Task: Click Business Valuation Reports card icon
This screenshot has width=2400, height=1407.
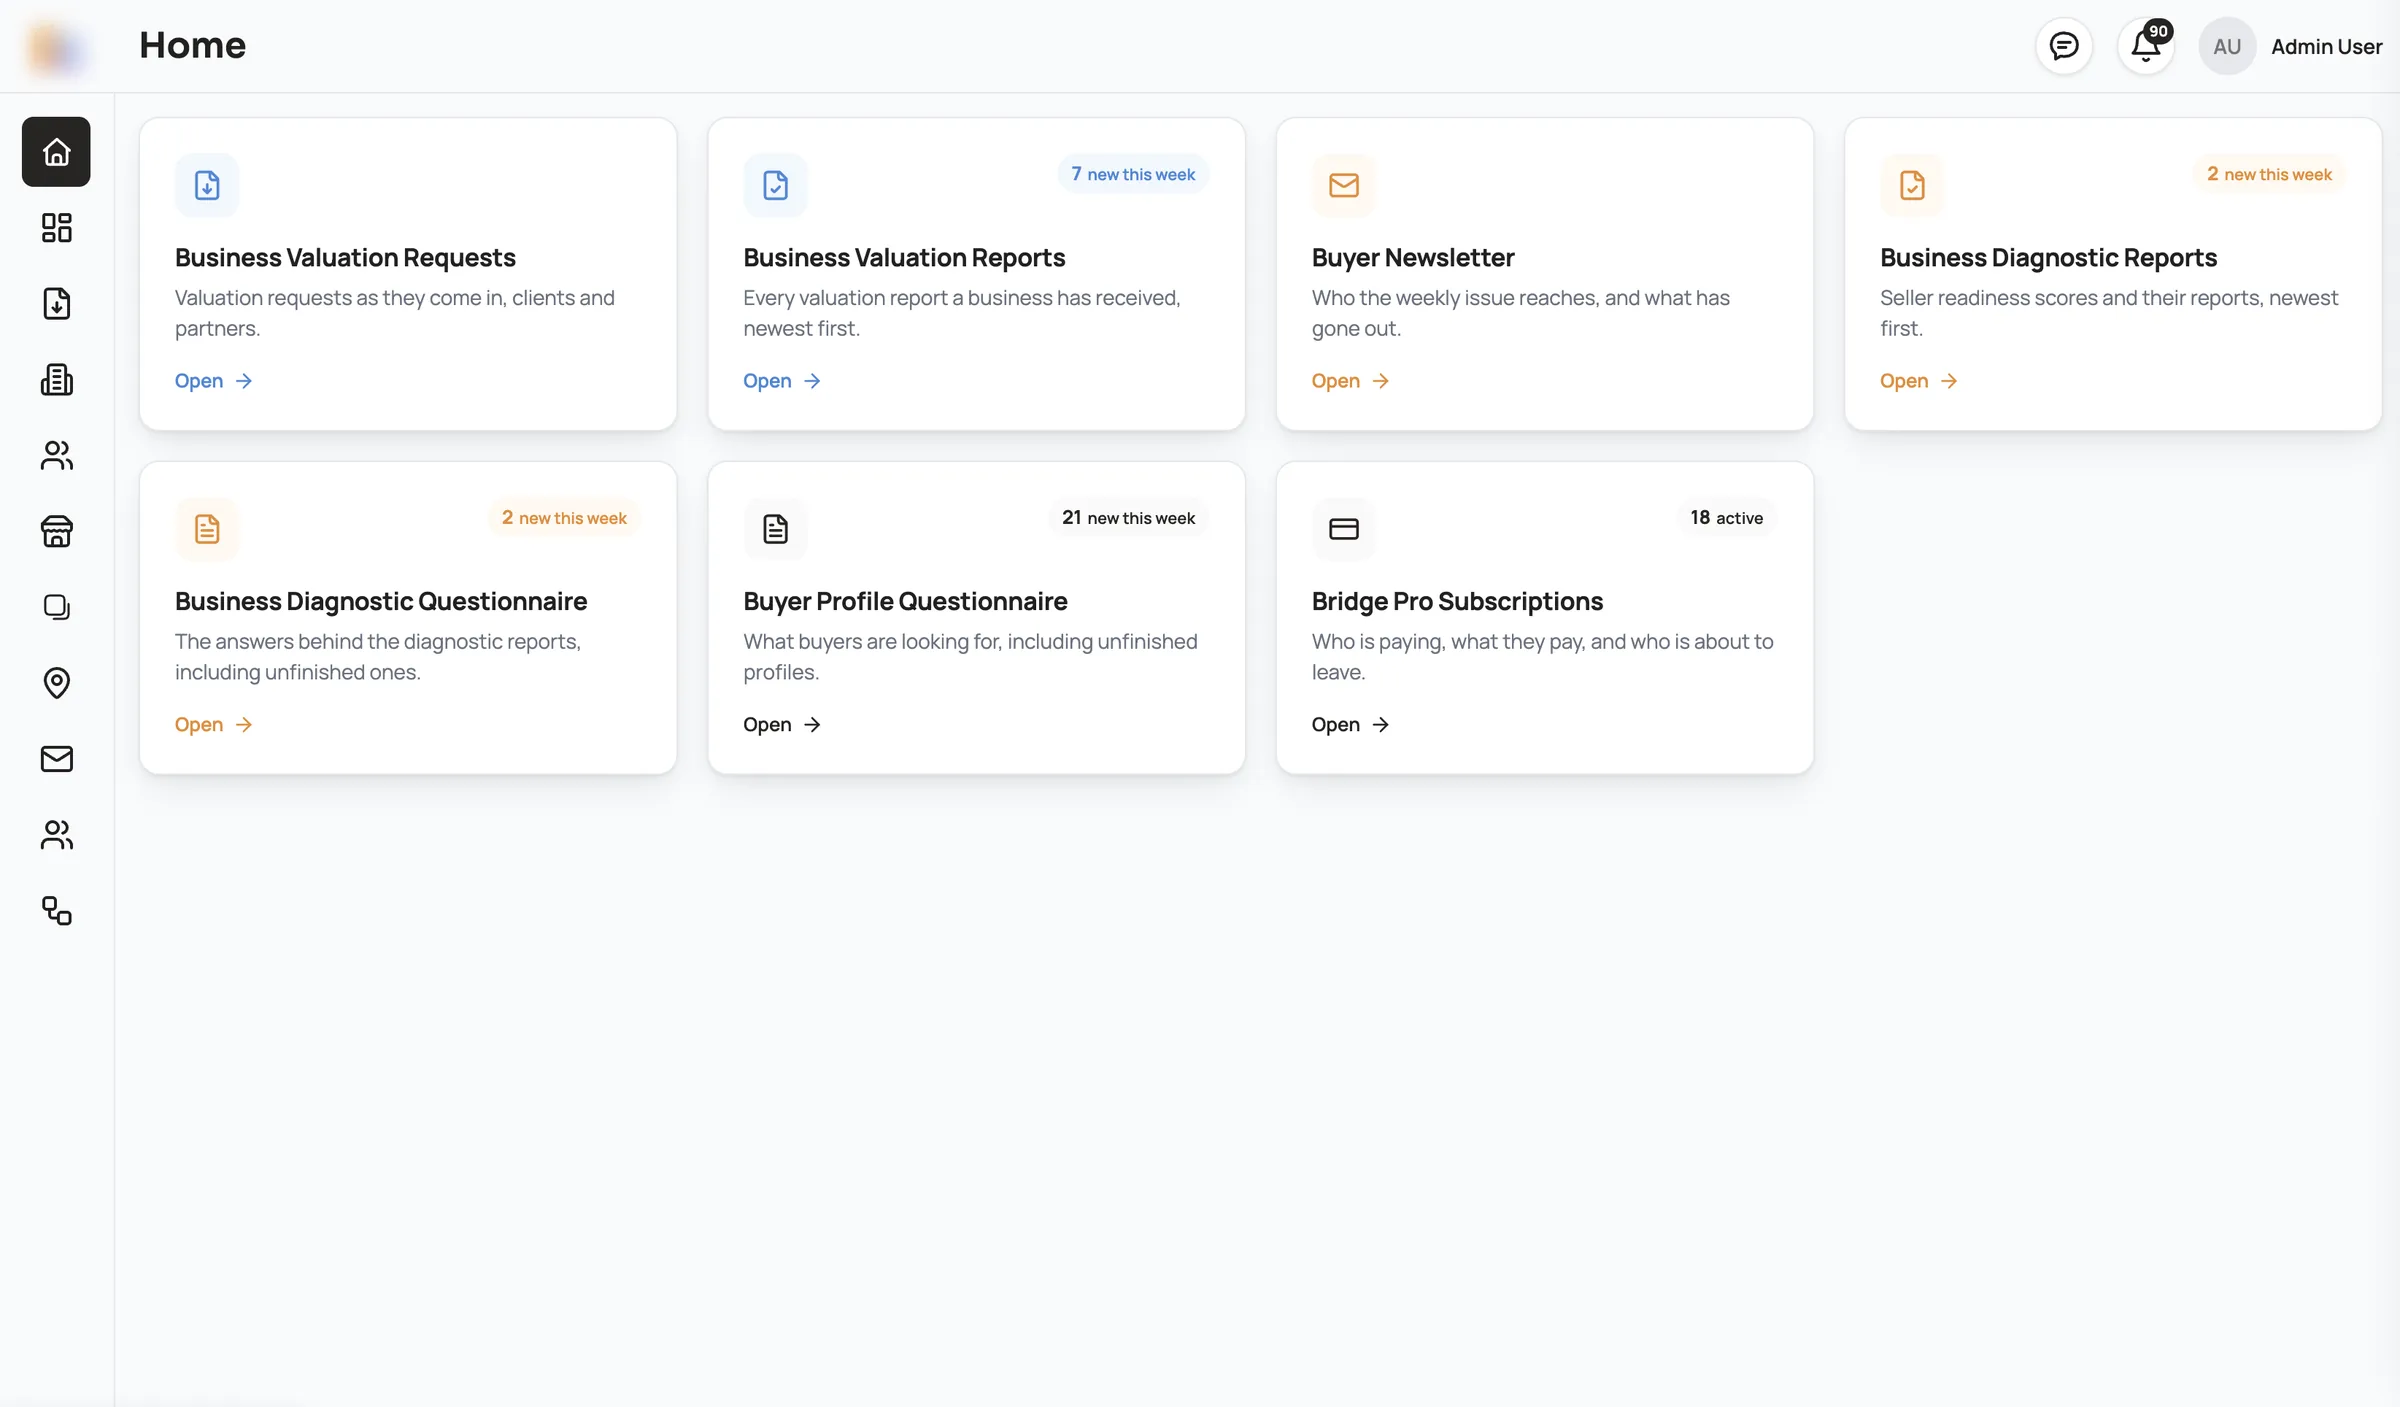Action: click(775, 185)
